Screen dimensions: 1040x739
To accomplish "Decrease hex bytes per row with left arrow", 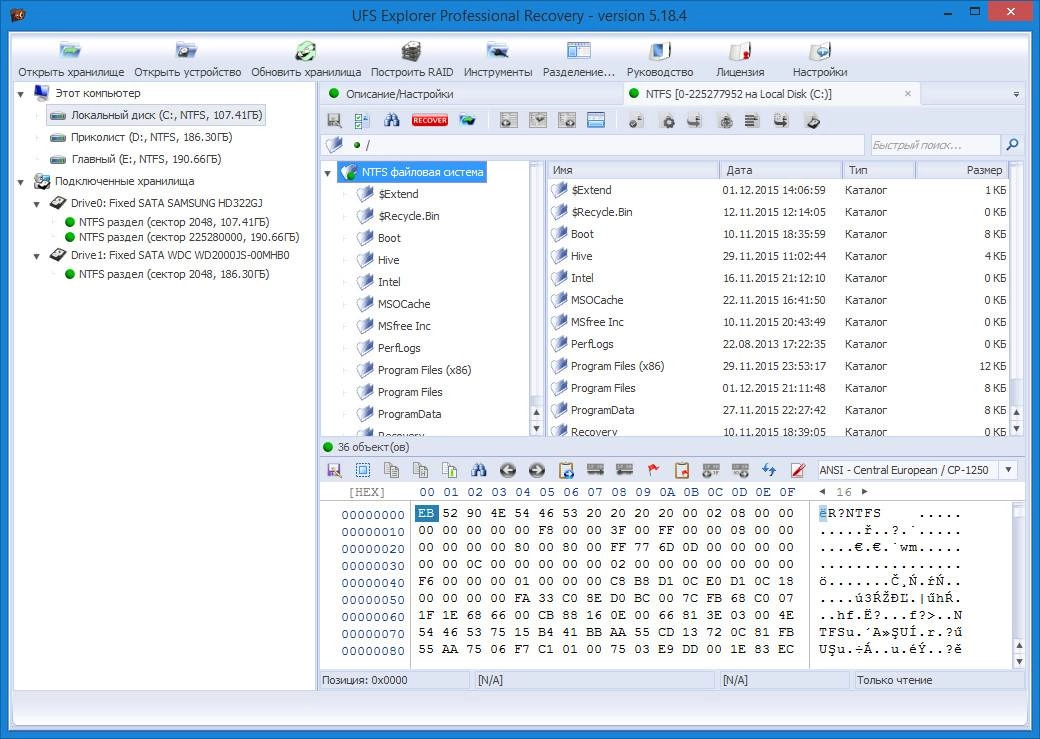I will (x=822, y=492).
